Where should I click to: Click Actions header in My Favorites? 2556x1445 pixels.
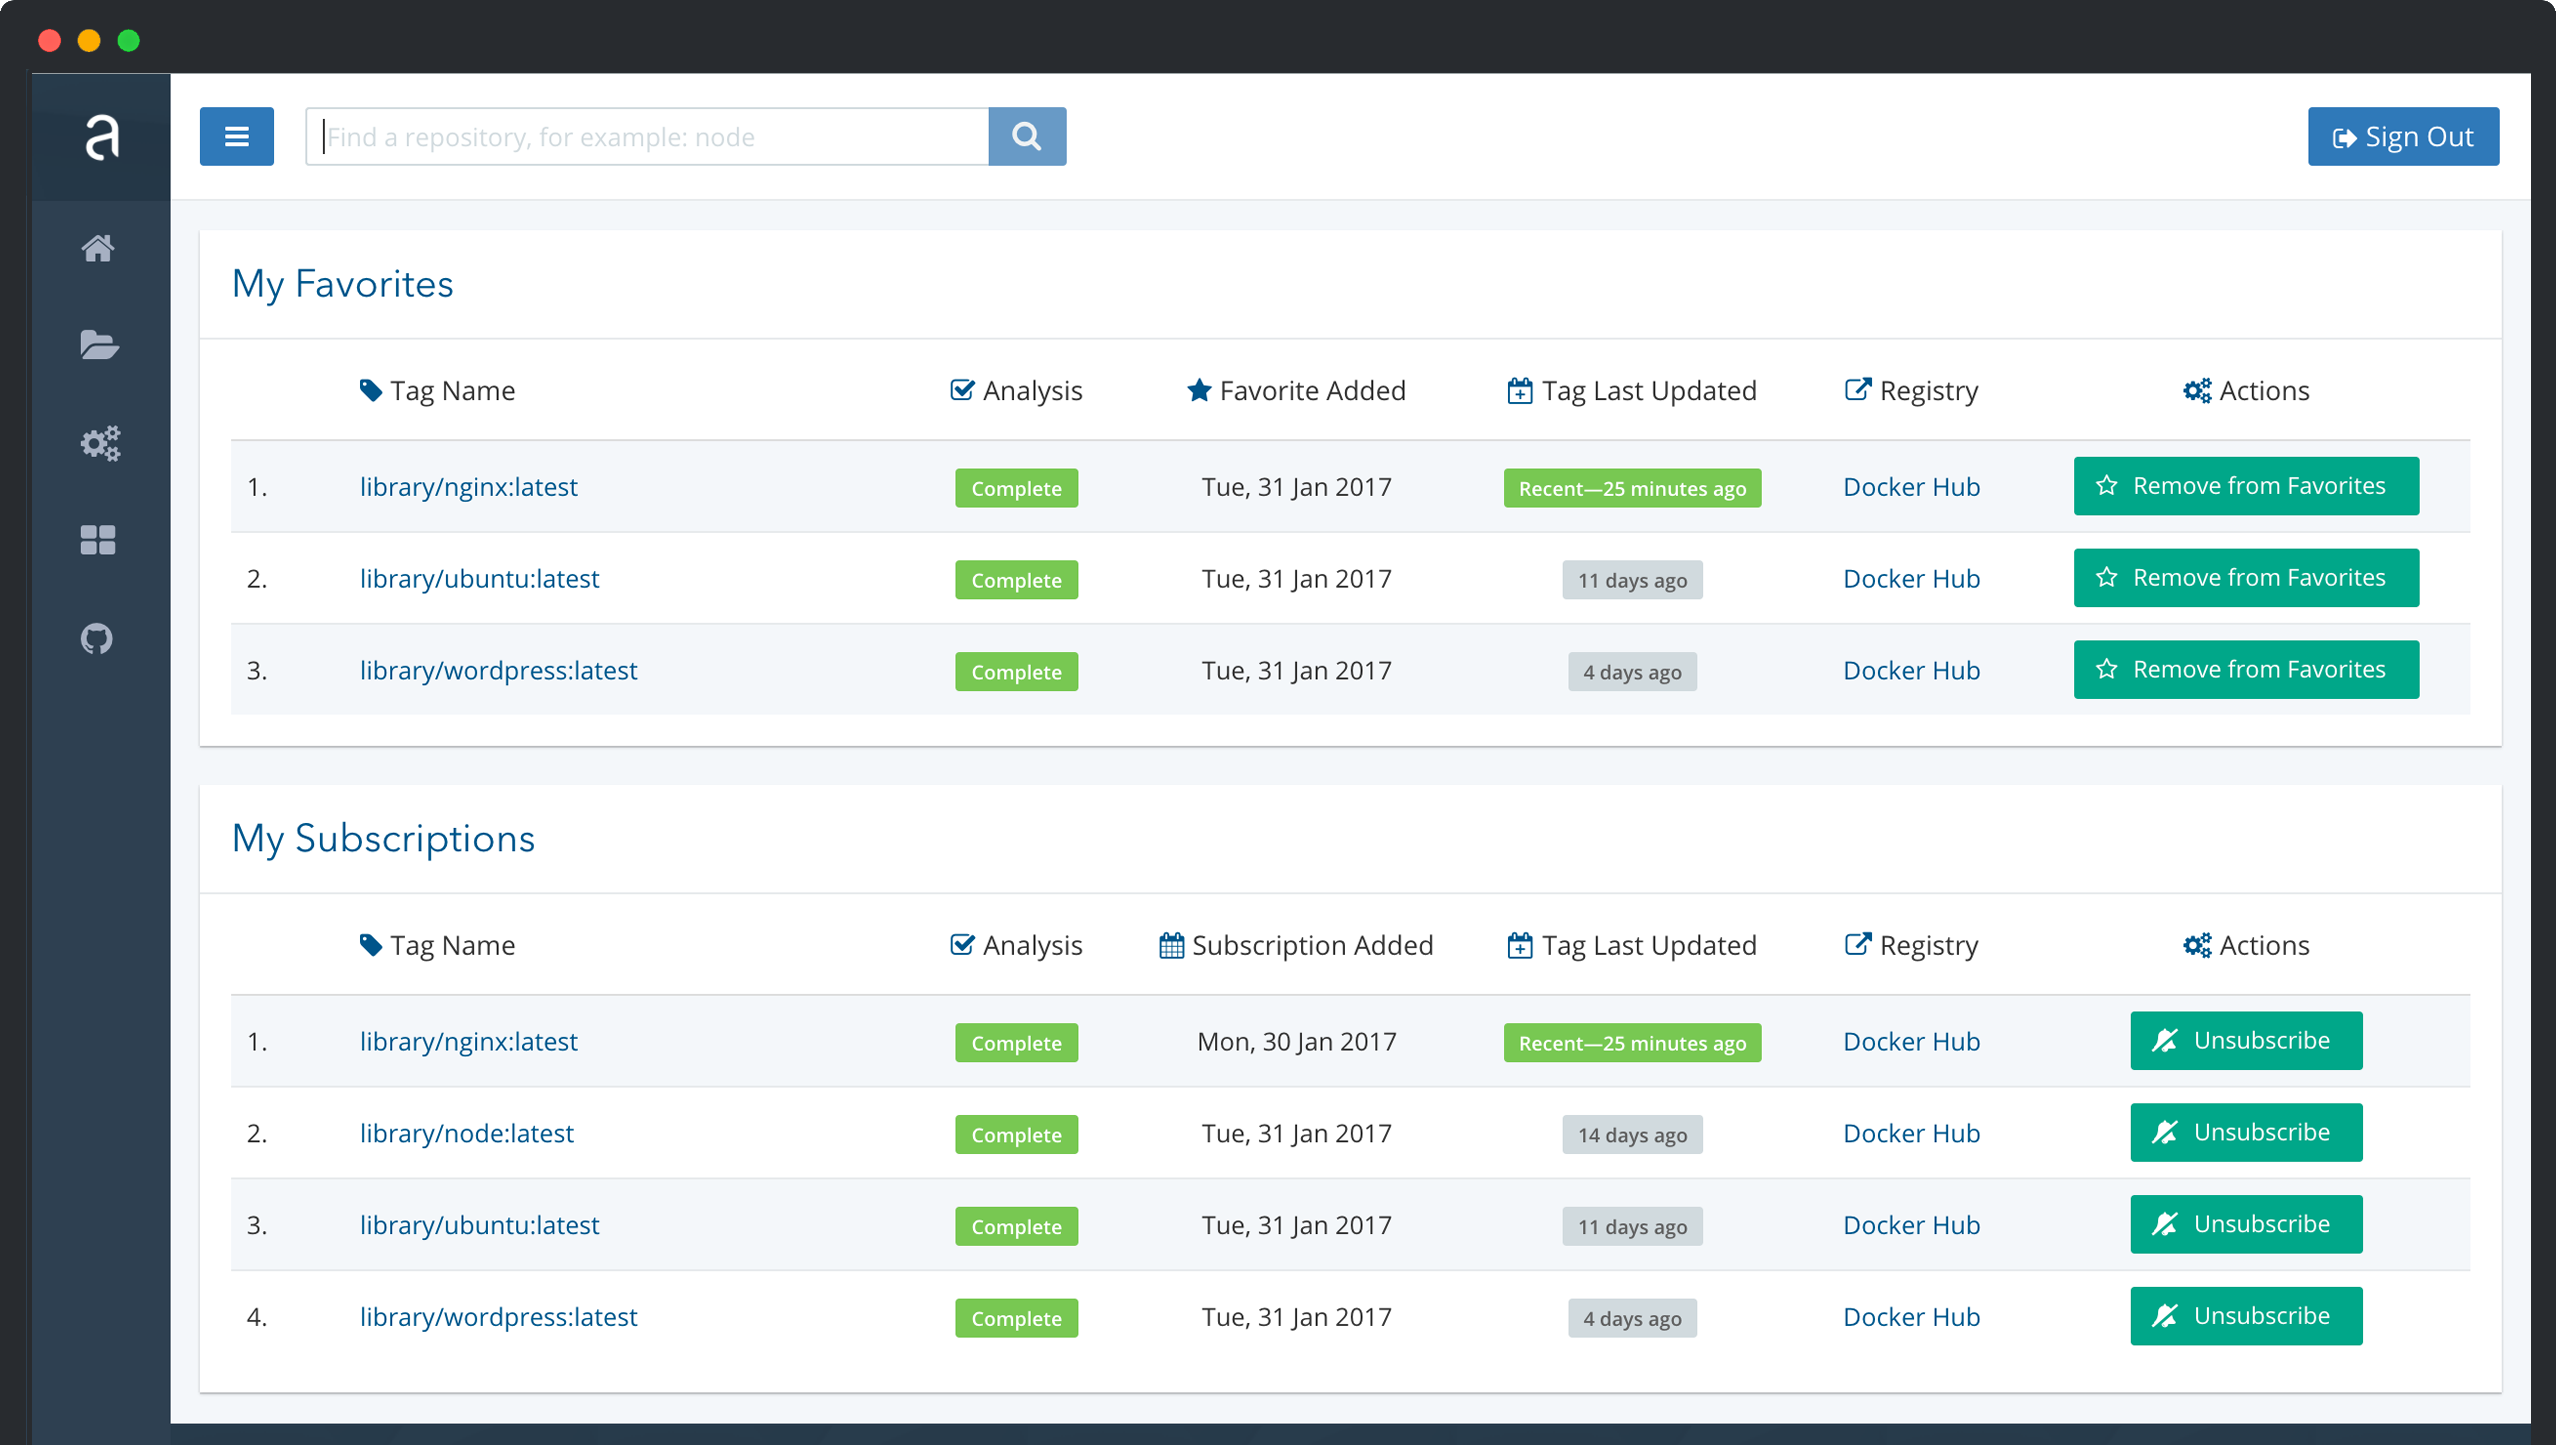click(x=2246, y=391)
